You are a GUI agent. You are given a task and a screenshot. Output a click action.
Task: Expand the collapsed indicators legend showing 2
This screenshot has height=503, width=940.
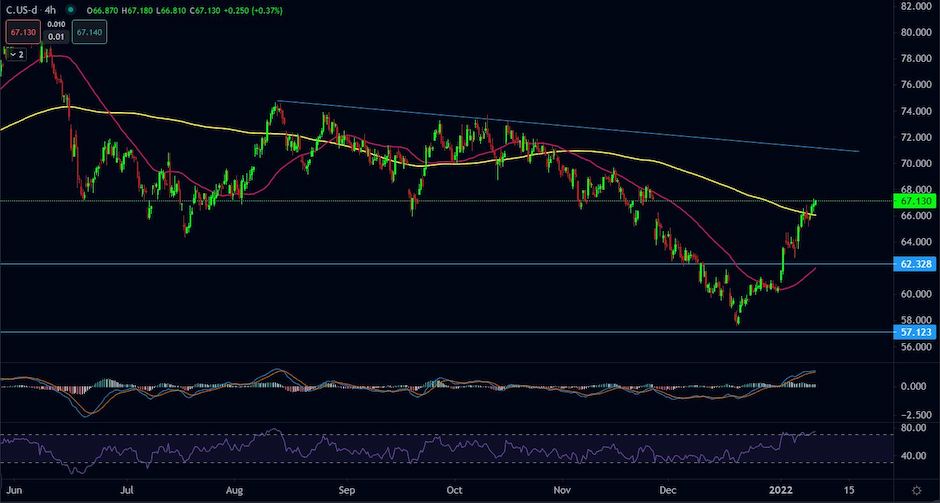coord(16,55)
